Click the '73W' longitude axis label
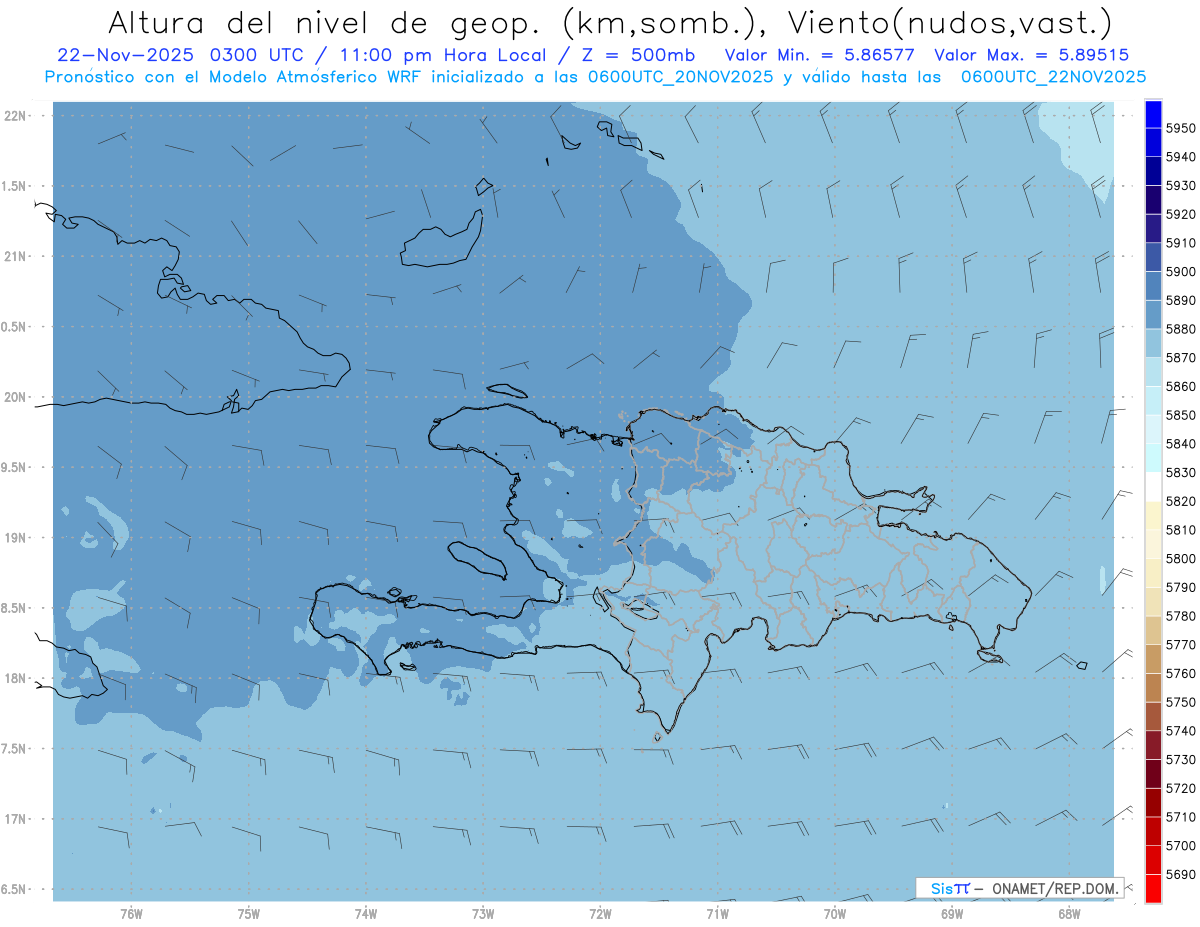 [x=483, y=913]
